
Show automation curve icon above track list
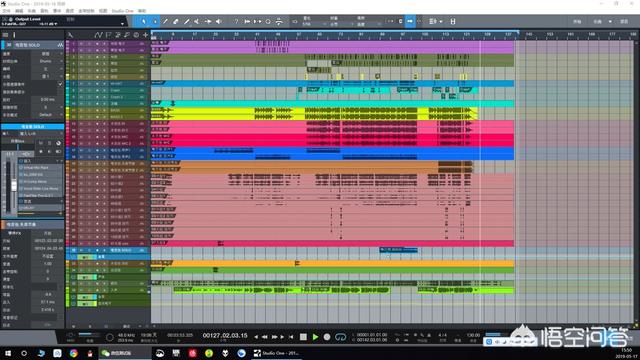[x=98, y=35]
